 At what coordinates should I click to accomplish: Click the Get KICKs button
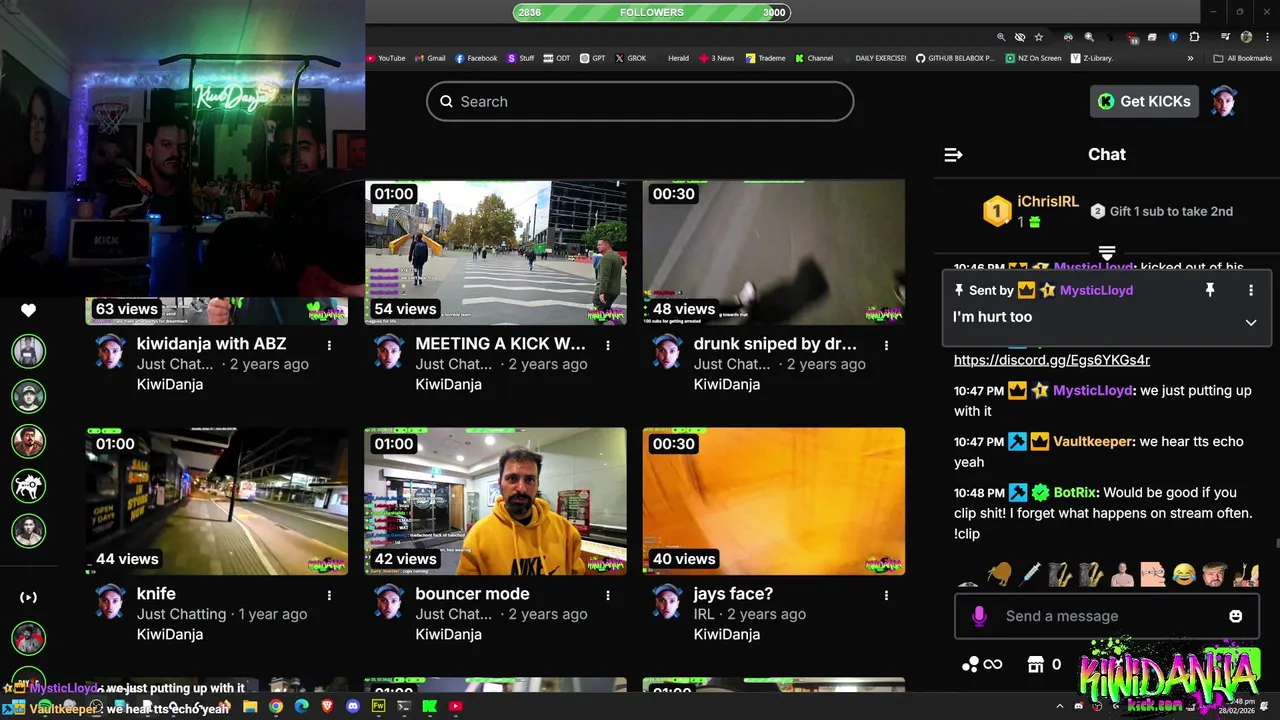1144,101
